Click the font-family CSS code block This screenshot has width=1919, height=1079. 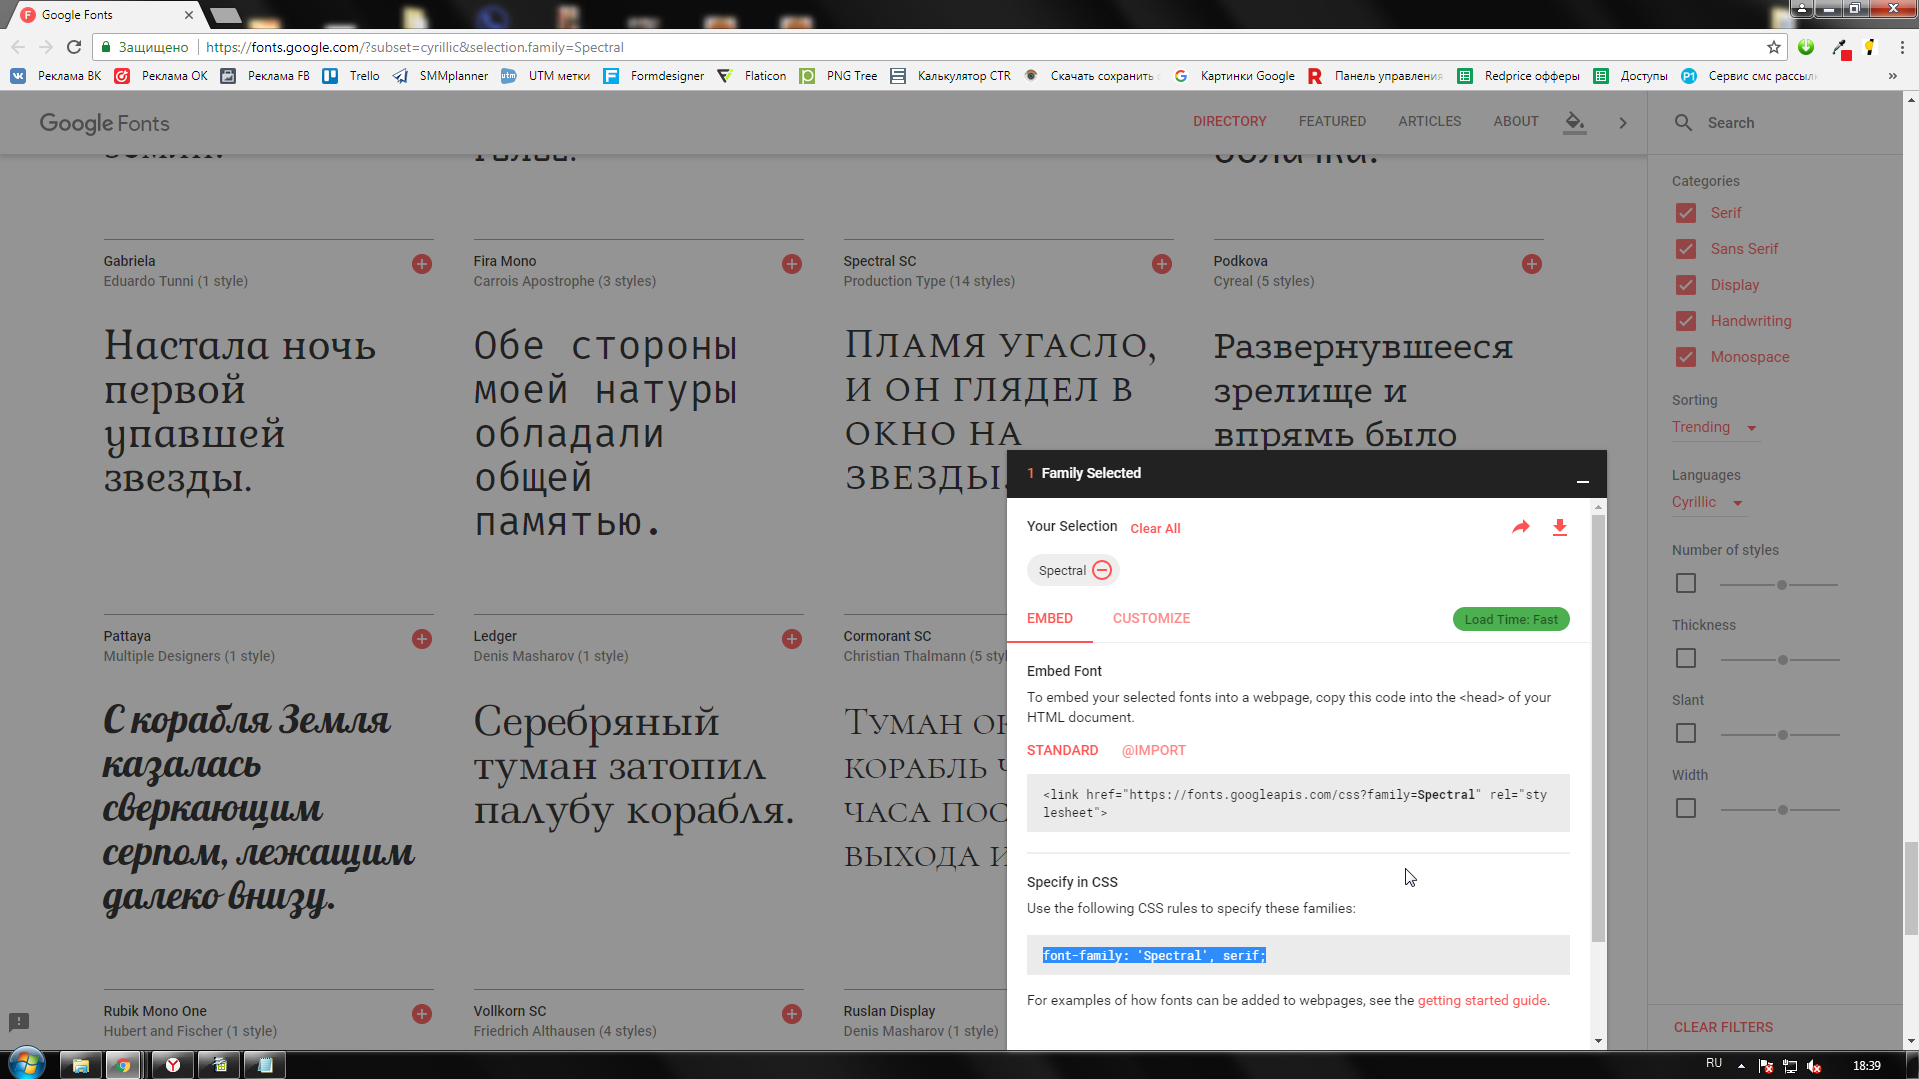[1298, 955]
